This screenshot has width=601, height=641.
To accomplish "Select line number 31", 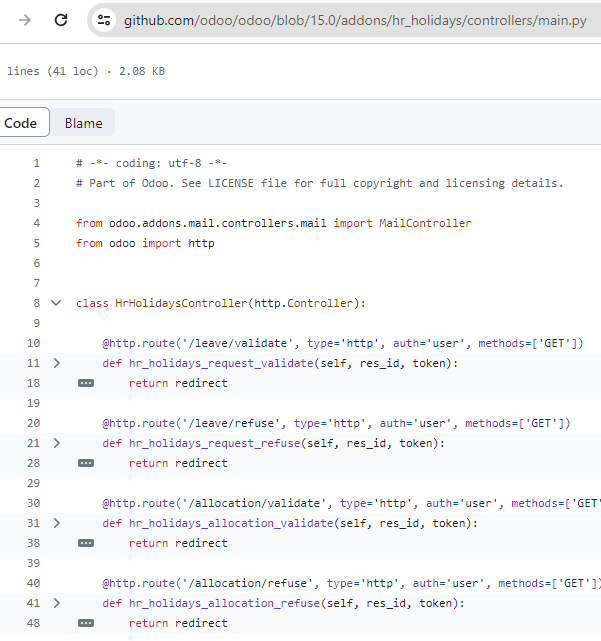I will [34, 523].
